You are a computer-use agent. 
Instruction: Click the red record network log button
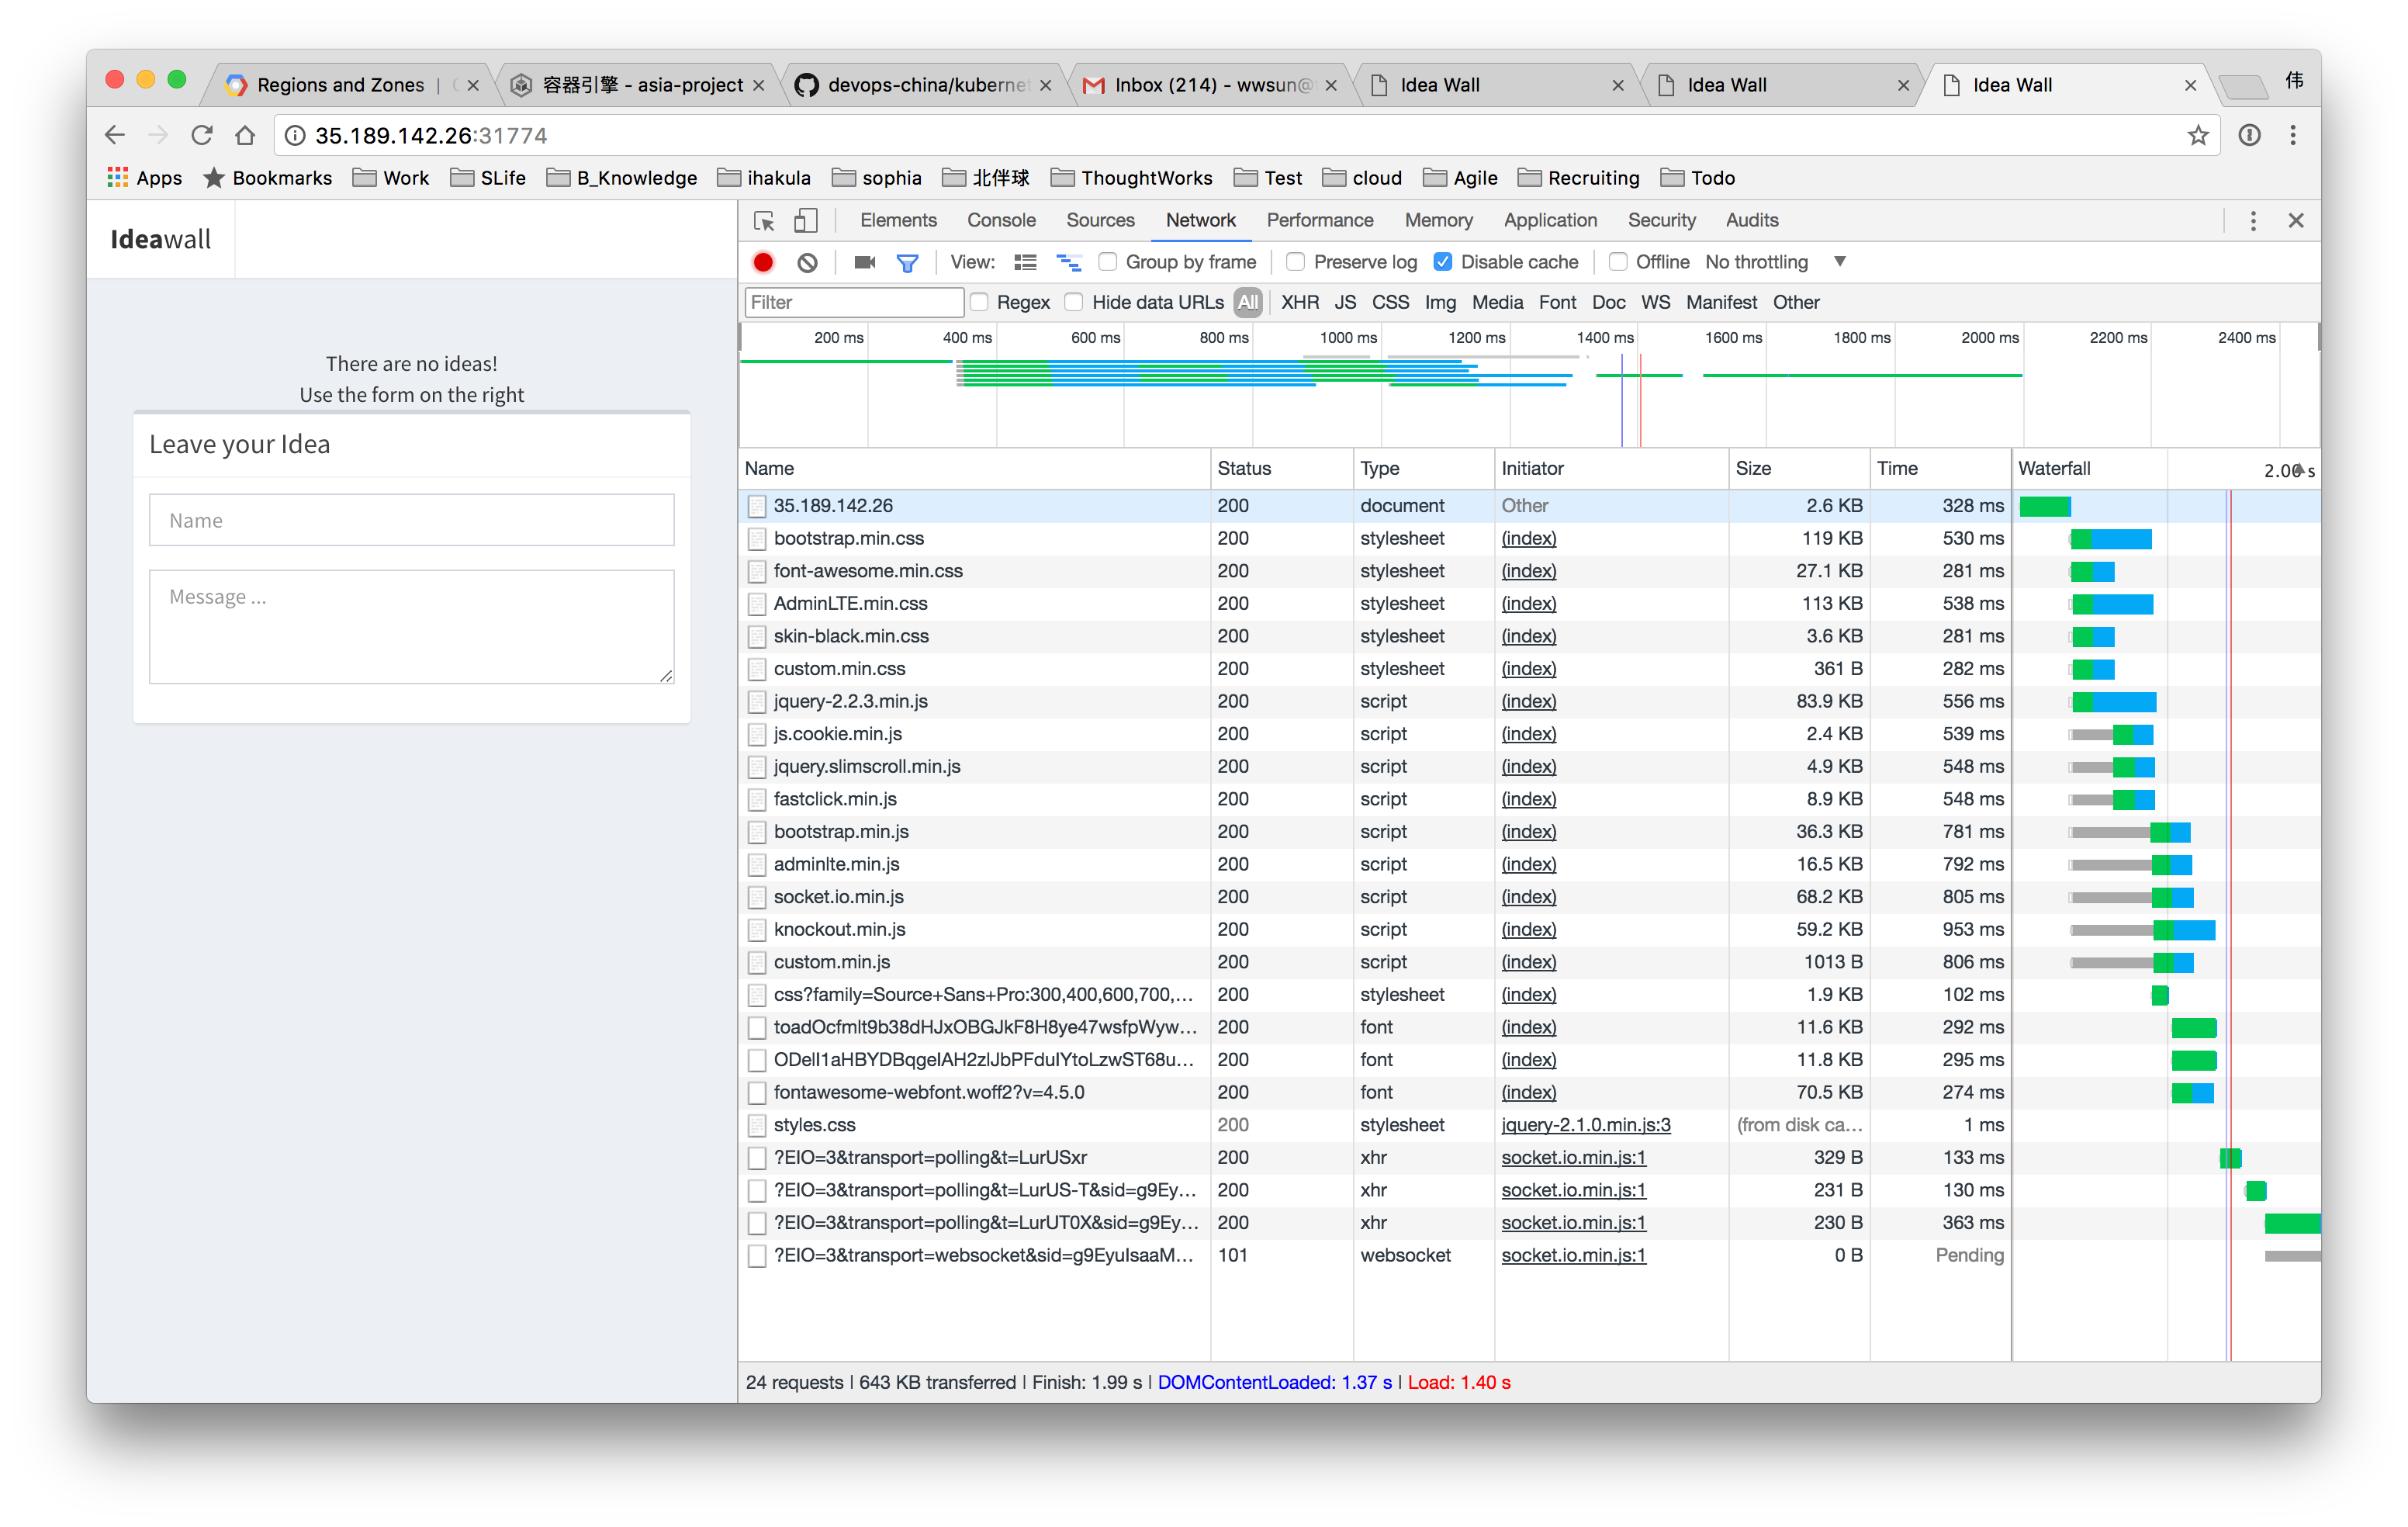[x=763, y=262]
